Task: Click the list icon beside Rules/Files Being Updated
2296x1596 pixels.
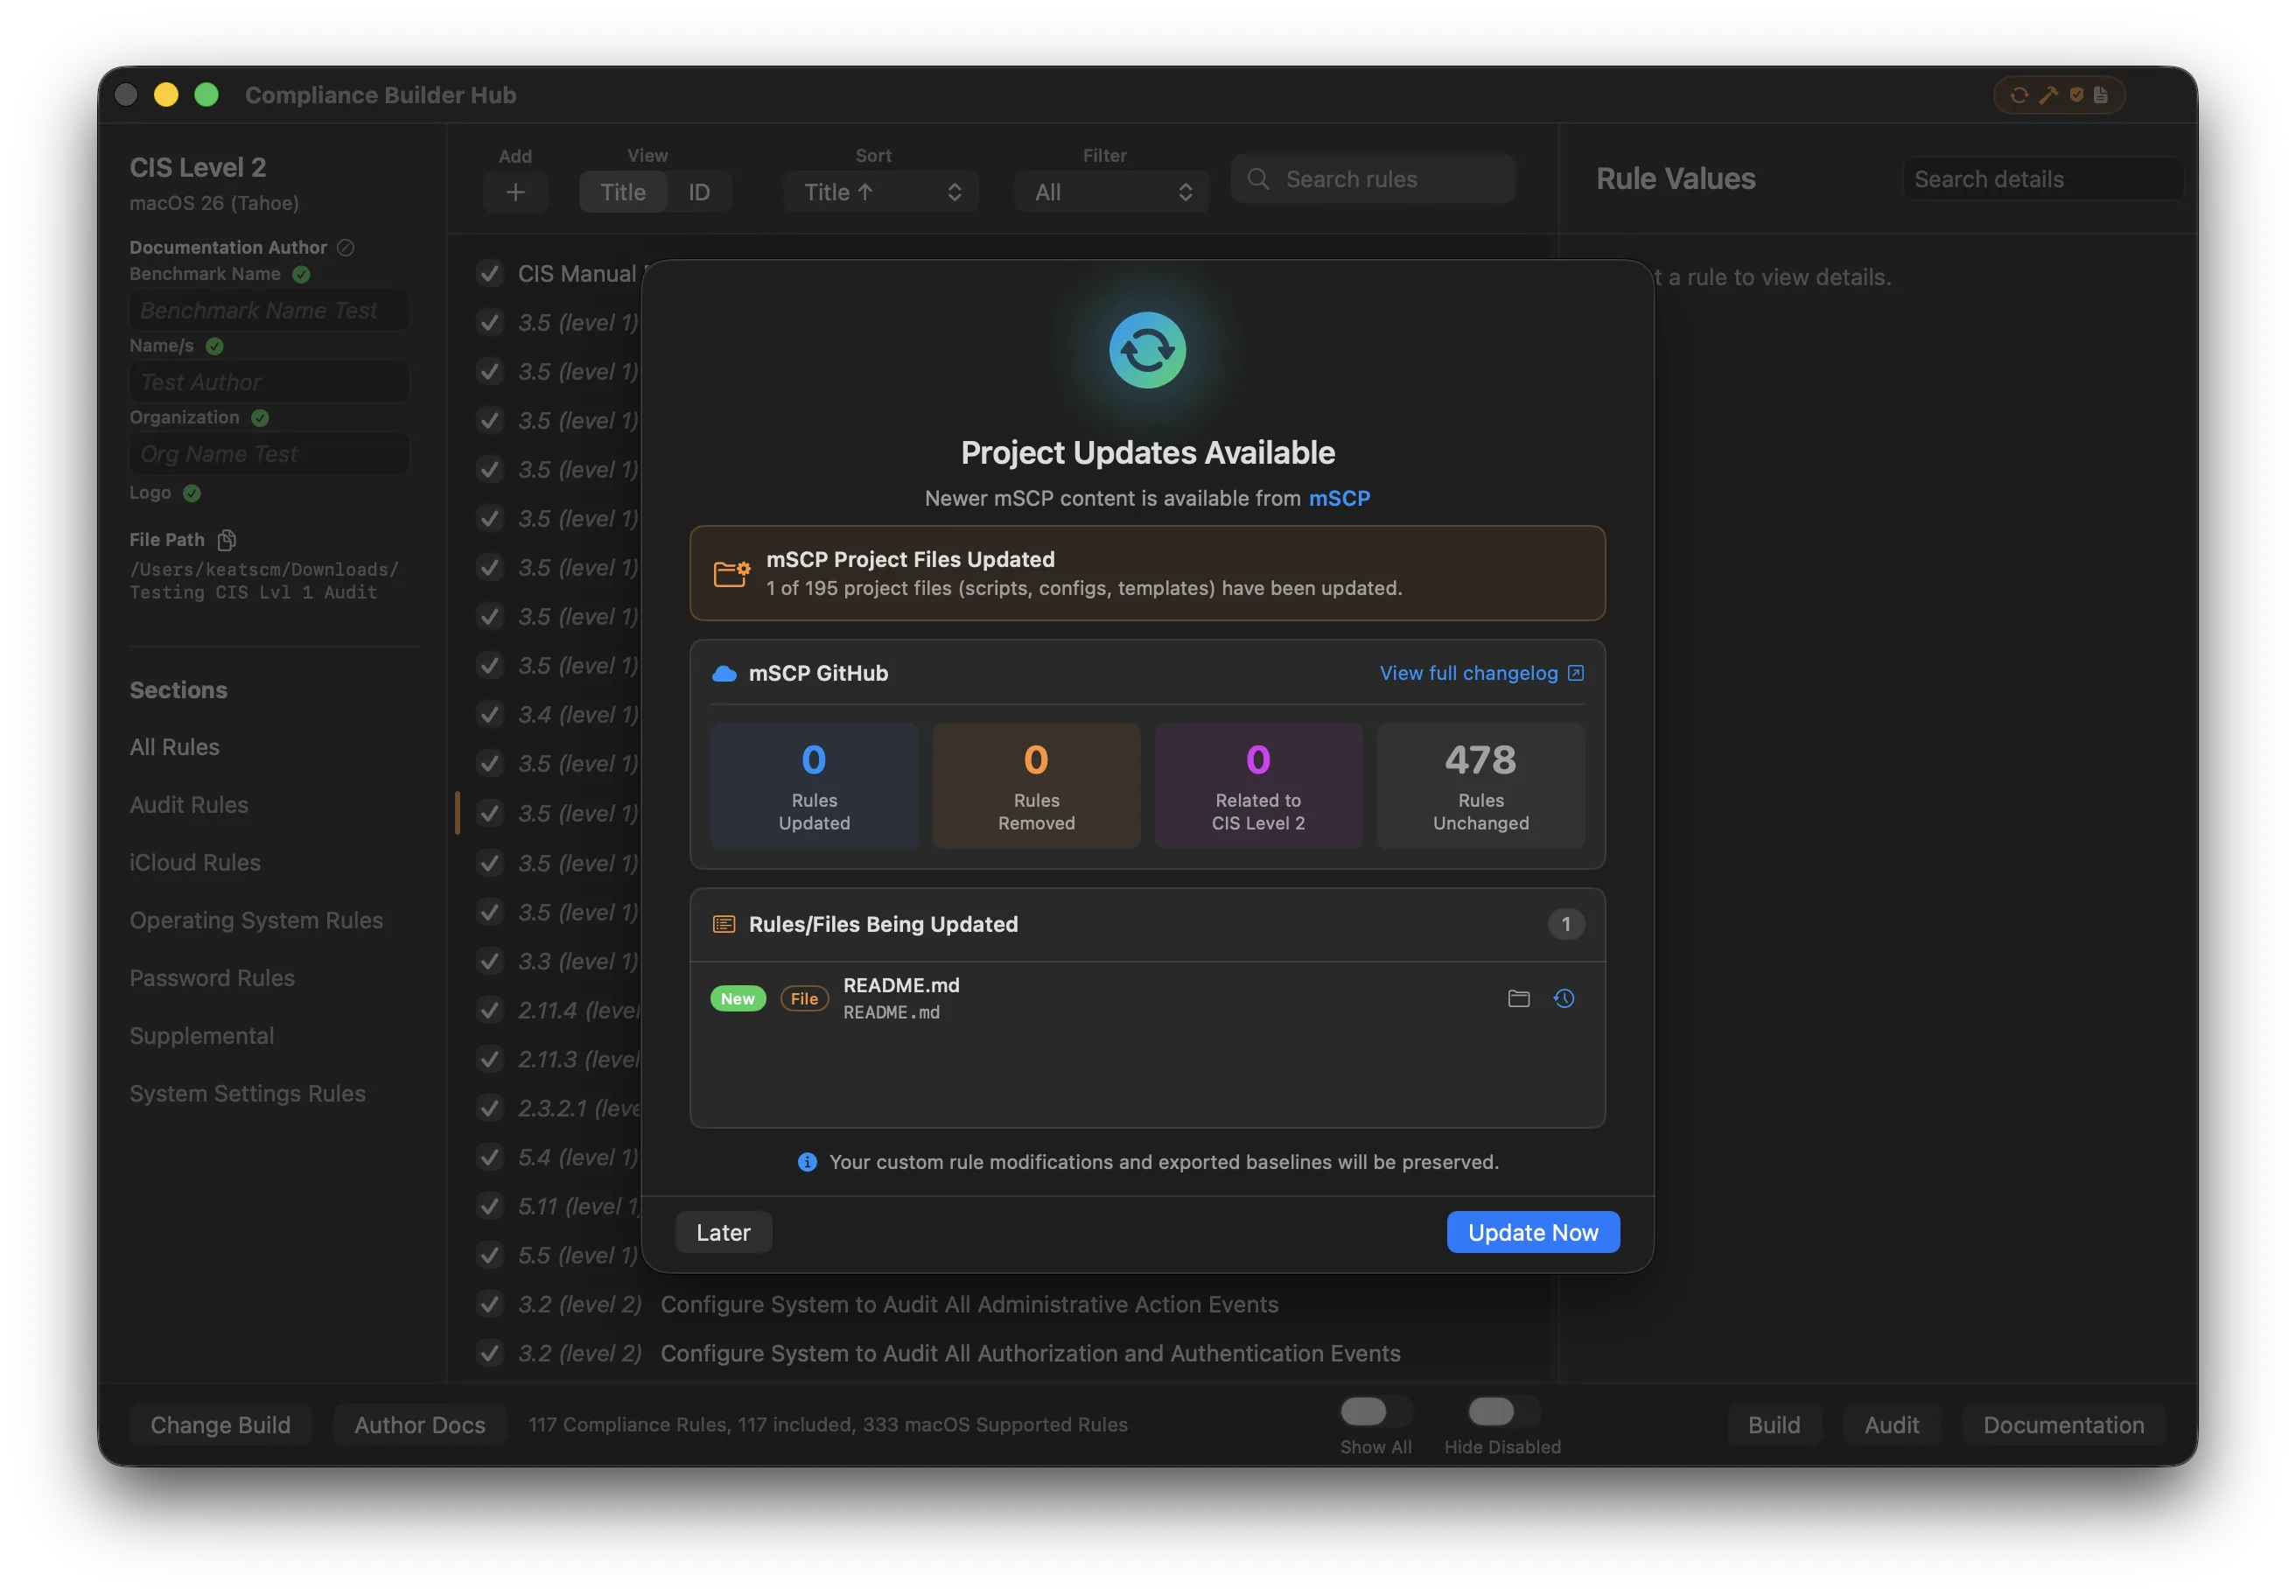Action: (724, 924)
